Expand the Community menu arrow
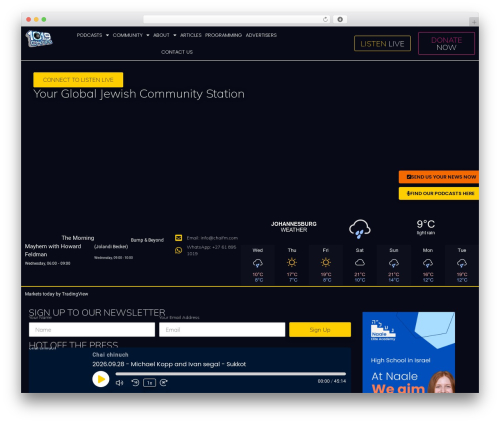 click(148, 35)
